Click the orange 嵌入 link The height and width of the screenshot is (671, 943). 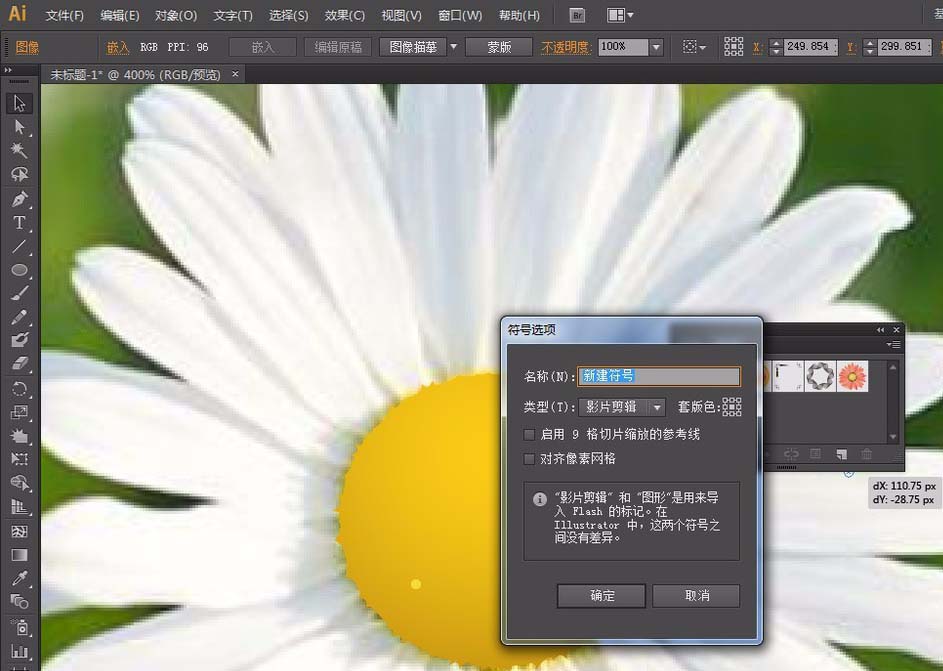click(118, 47)
